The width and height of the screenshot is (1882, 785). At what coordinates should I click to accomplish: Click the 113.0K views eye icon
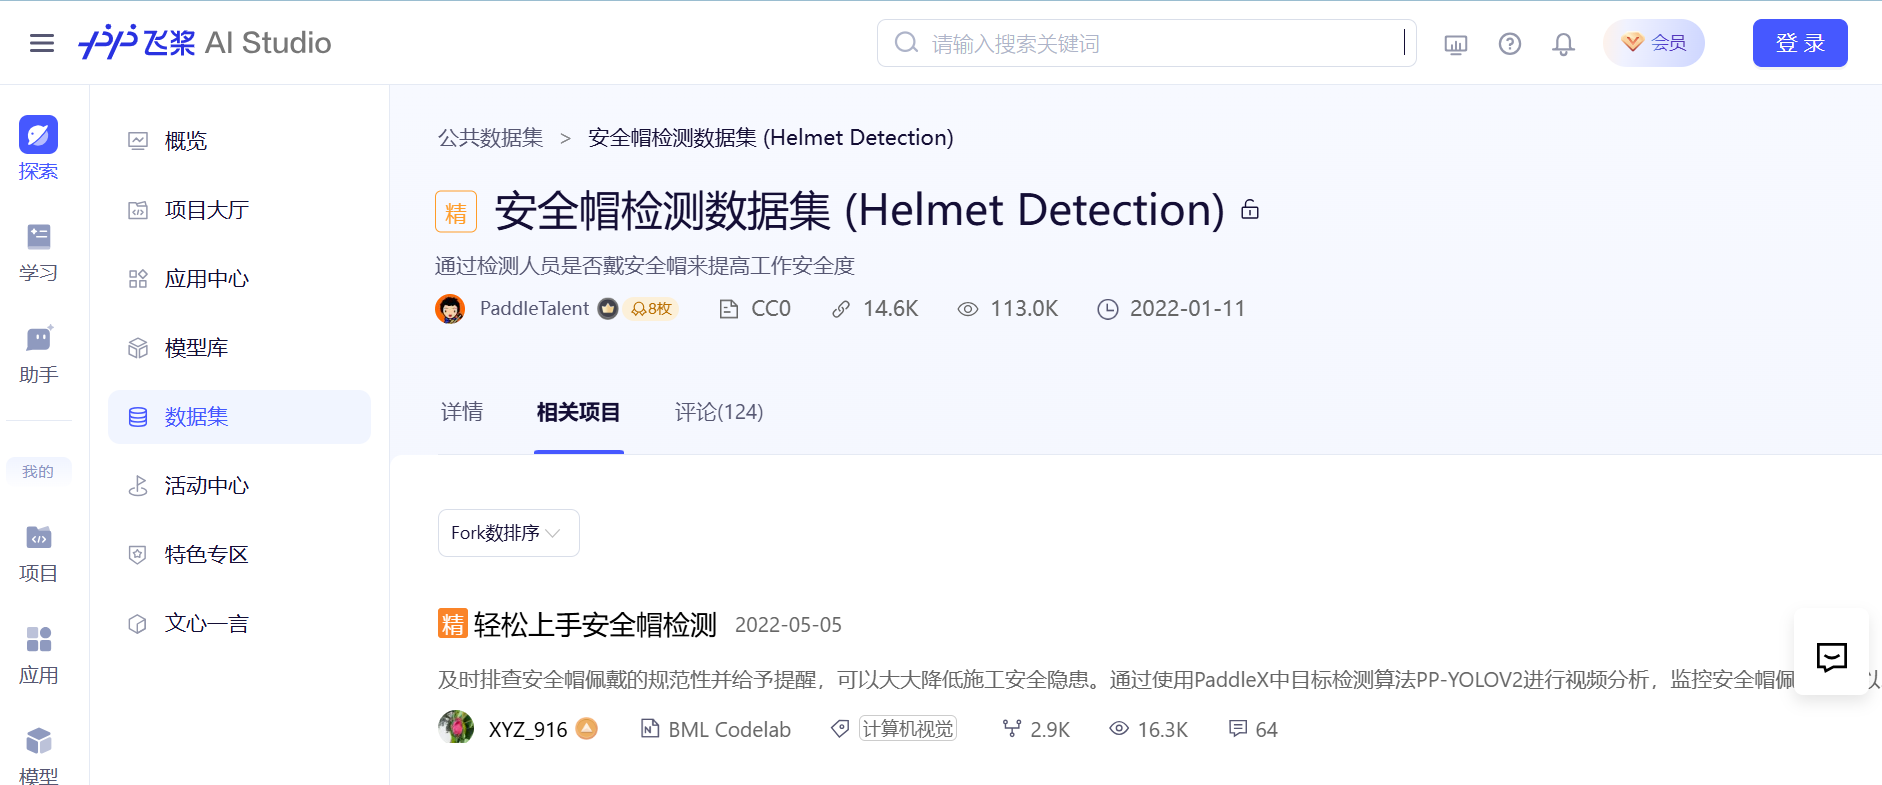coord(967,309)
